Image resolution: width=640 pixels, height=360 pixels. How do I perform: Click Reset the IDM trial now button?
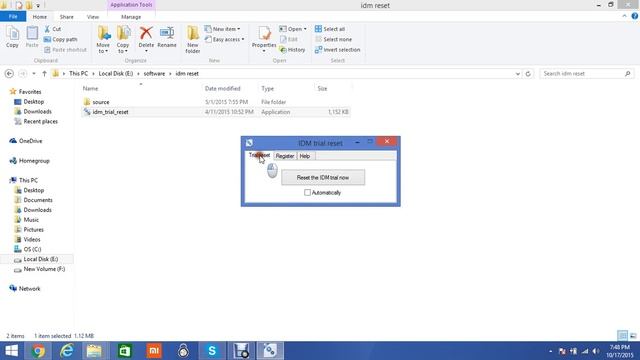[x=323, y=178]
